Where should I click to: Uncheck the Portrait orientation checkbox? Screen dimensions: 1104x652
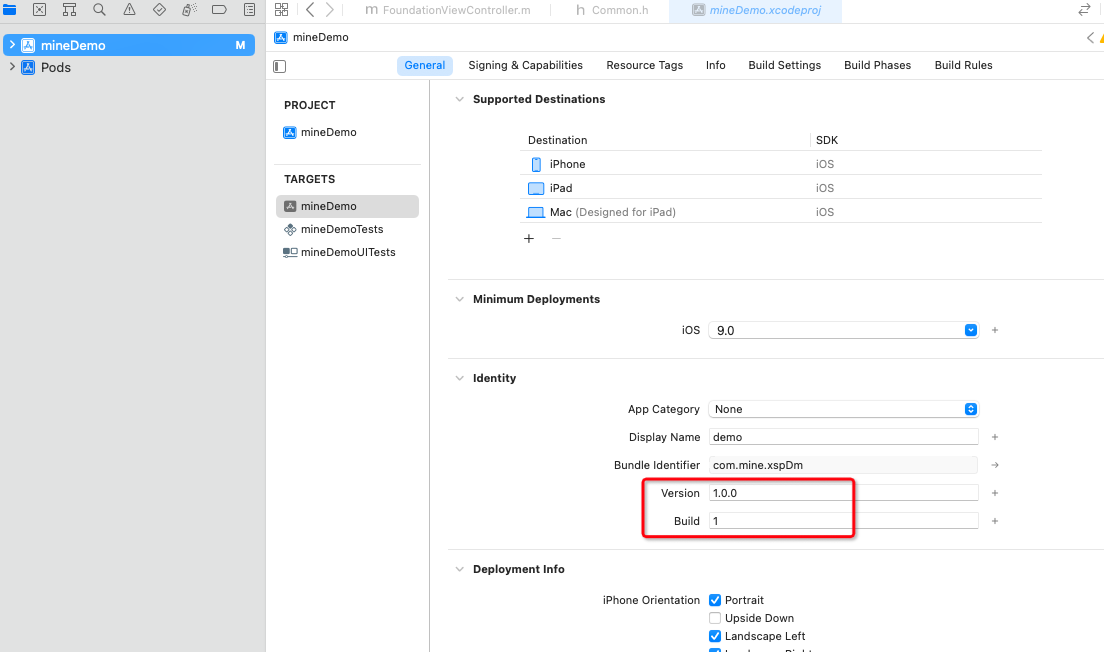pos(715,600)
